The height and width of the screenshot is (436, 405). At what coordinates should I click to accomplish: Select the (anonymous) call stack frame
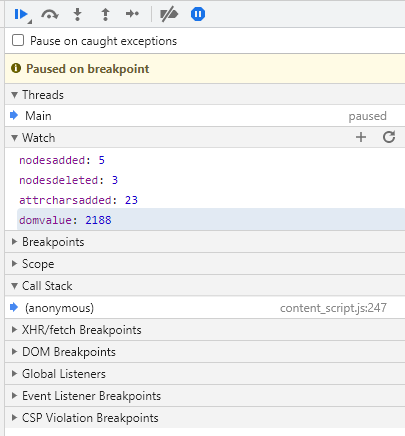click(205, 307)
